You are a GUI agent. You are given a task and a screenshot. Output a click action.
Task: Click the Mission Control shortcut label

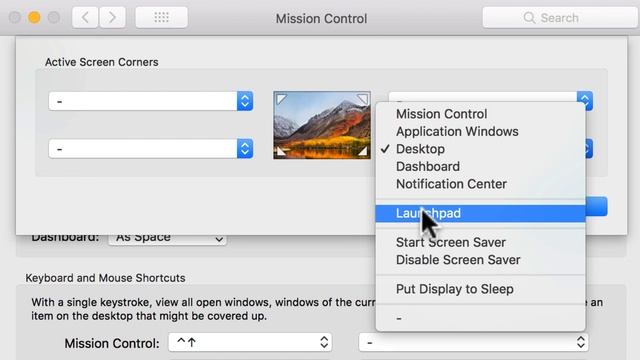coord(112,343)
